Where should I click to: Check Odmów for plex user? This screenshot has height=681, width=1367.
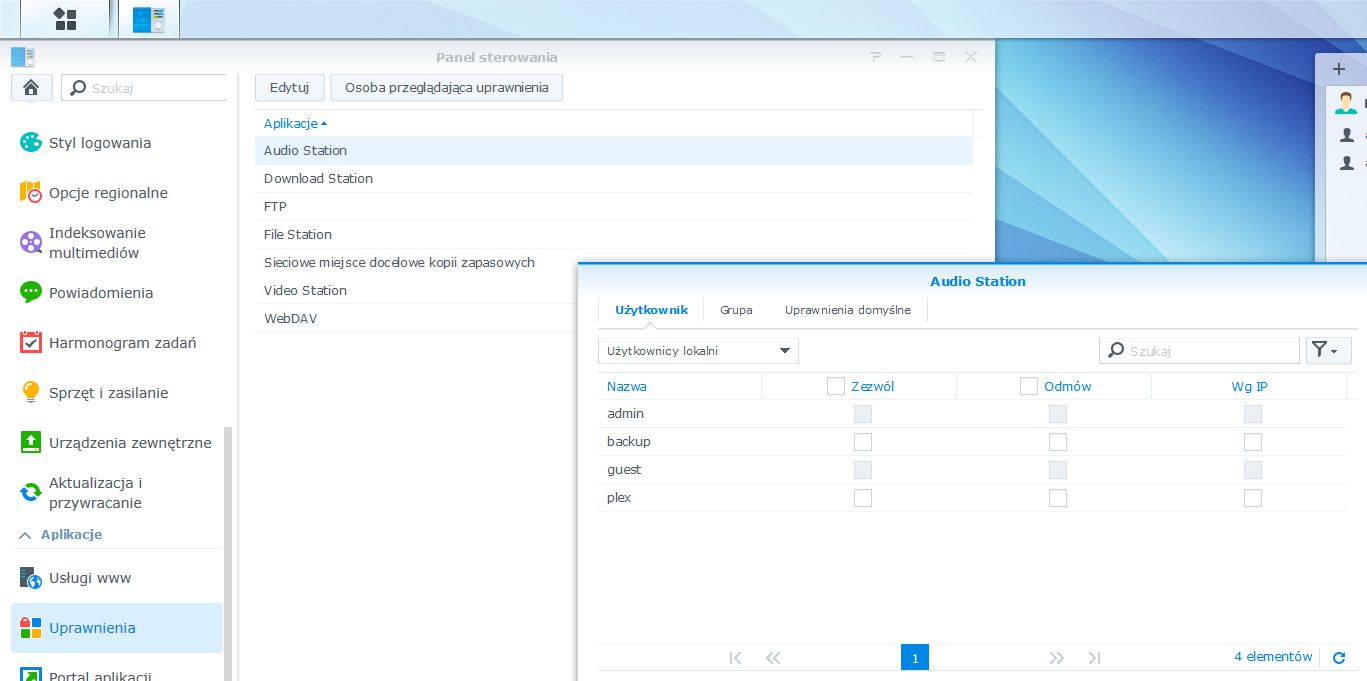[x=1058, y=498]
